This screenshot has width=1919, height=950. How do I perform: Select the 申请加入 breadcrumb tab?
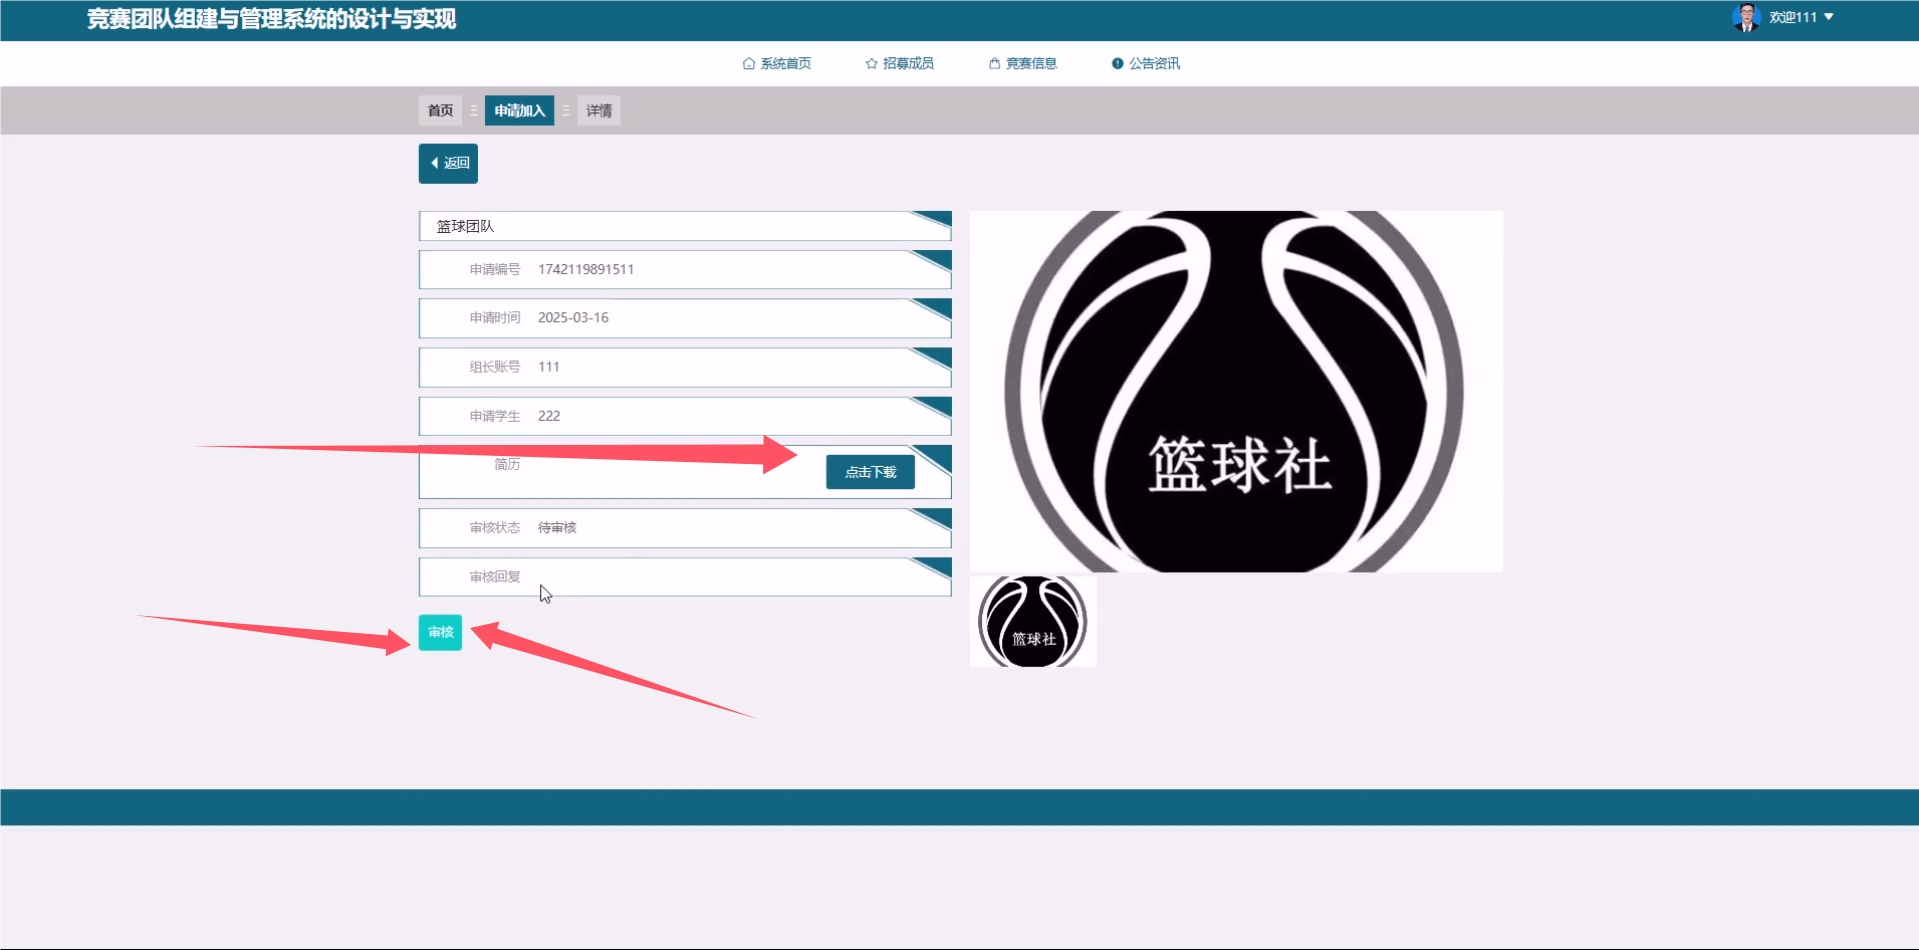click(519, 111)
